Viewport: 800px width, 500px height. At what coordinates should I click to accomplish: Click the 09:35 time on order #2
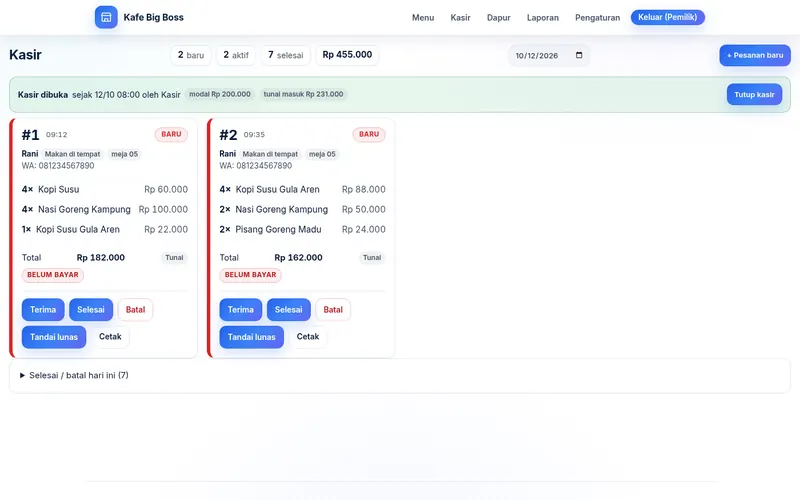tap(254, 135)
